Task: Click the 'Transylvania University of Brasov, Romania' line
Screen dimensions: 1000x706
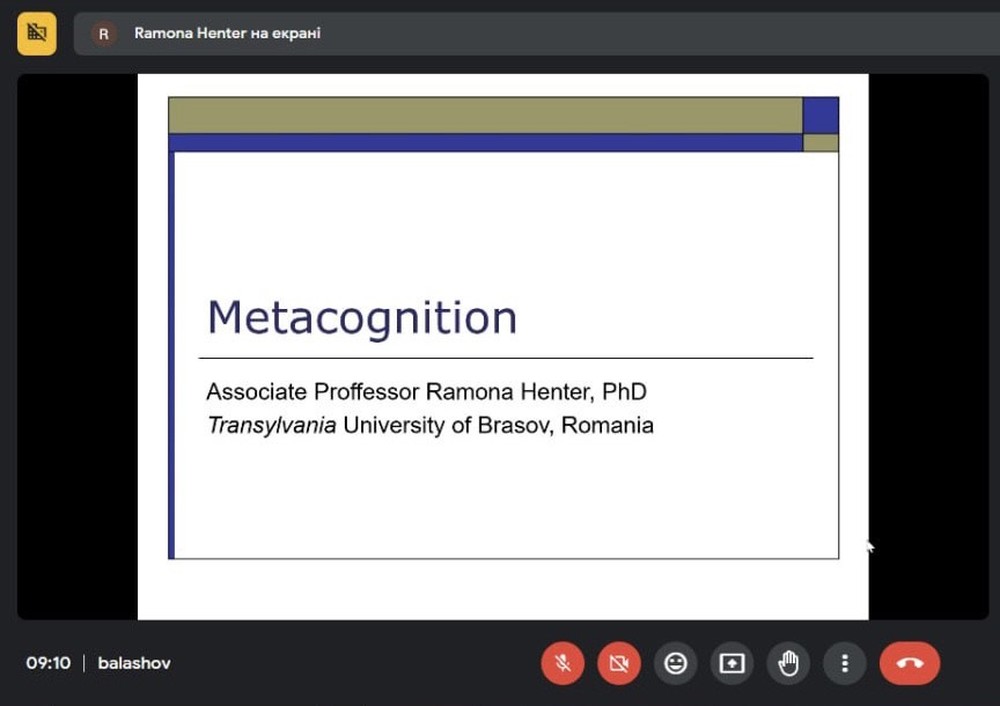Action: 430,425
